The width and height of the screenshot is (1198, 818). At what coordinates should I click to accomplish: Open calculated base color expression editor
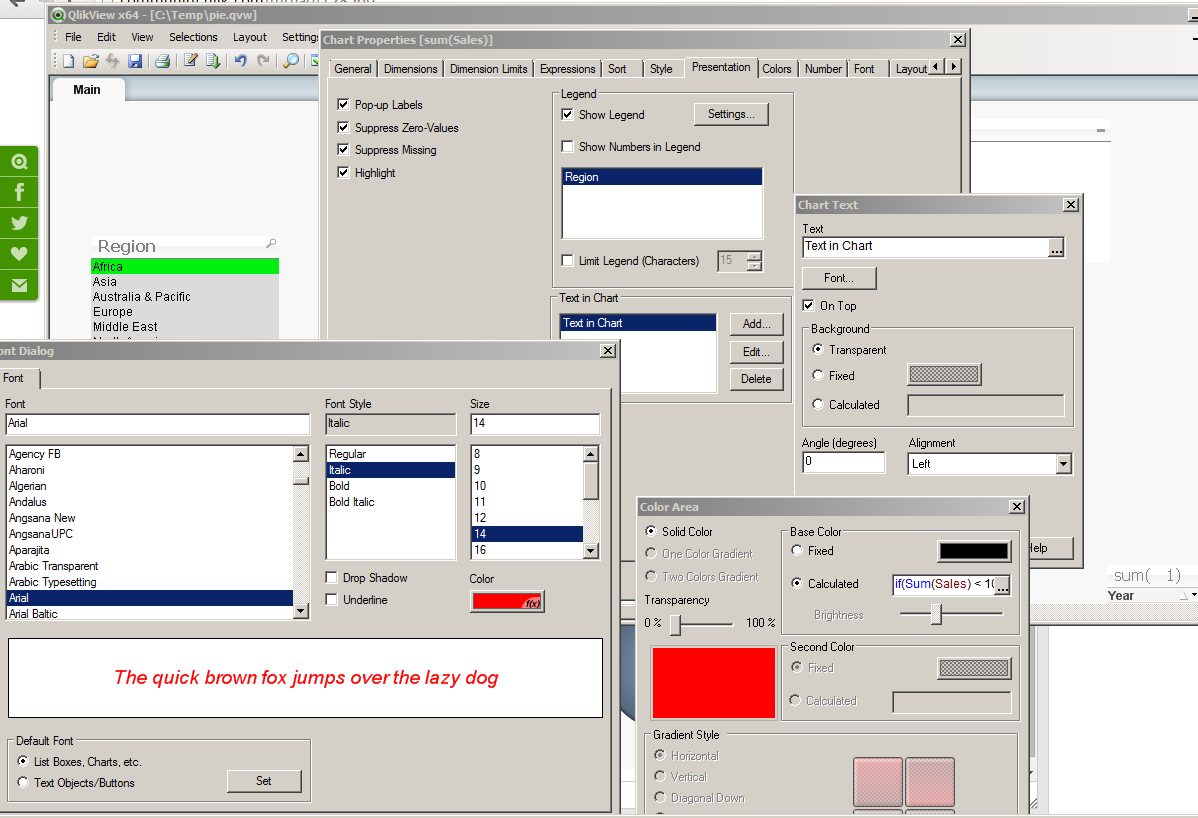pos(1002,584)
